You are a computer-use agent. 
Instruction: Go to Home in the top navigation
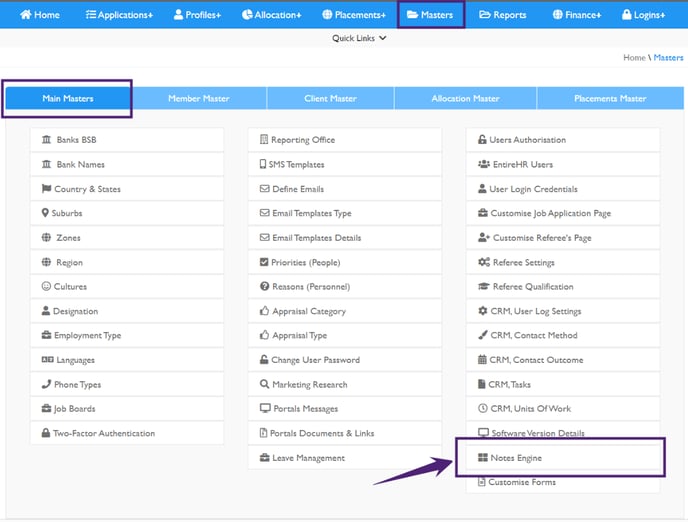39,15
